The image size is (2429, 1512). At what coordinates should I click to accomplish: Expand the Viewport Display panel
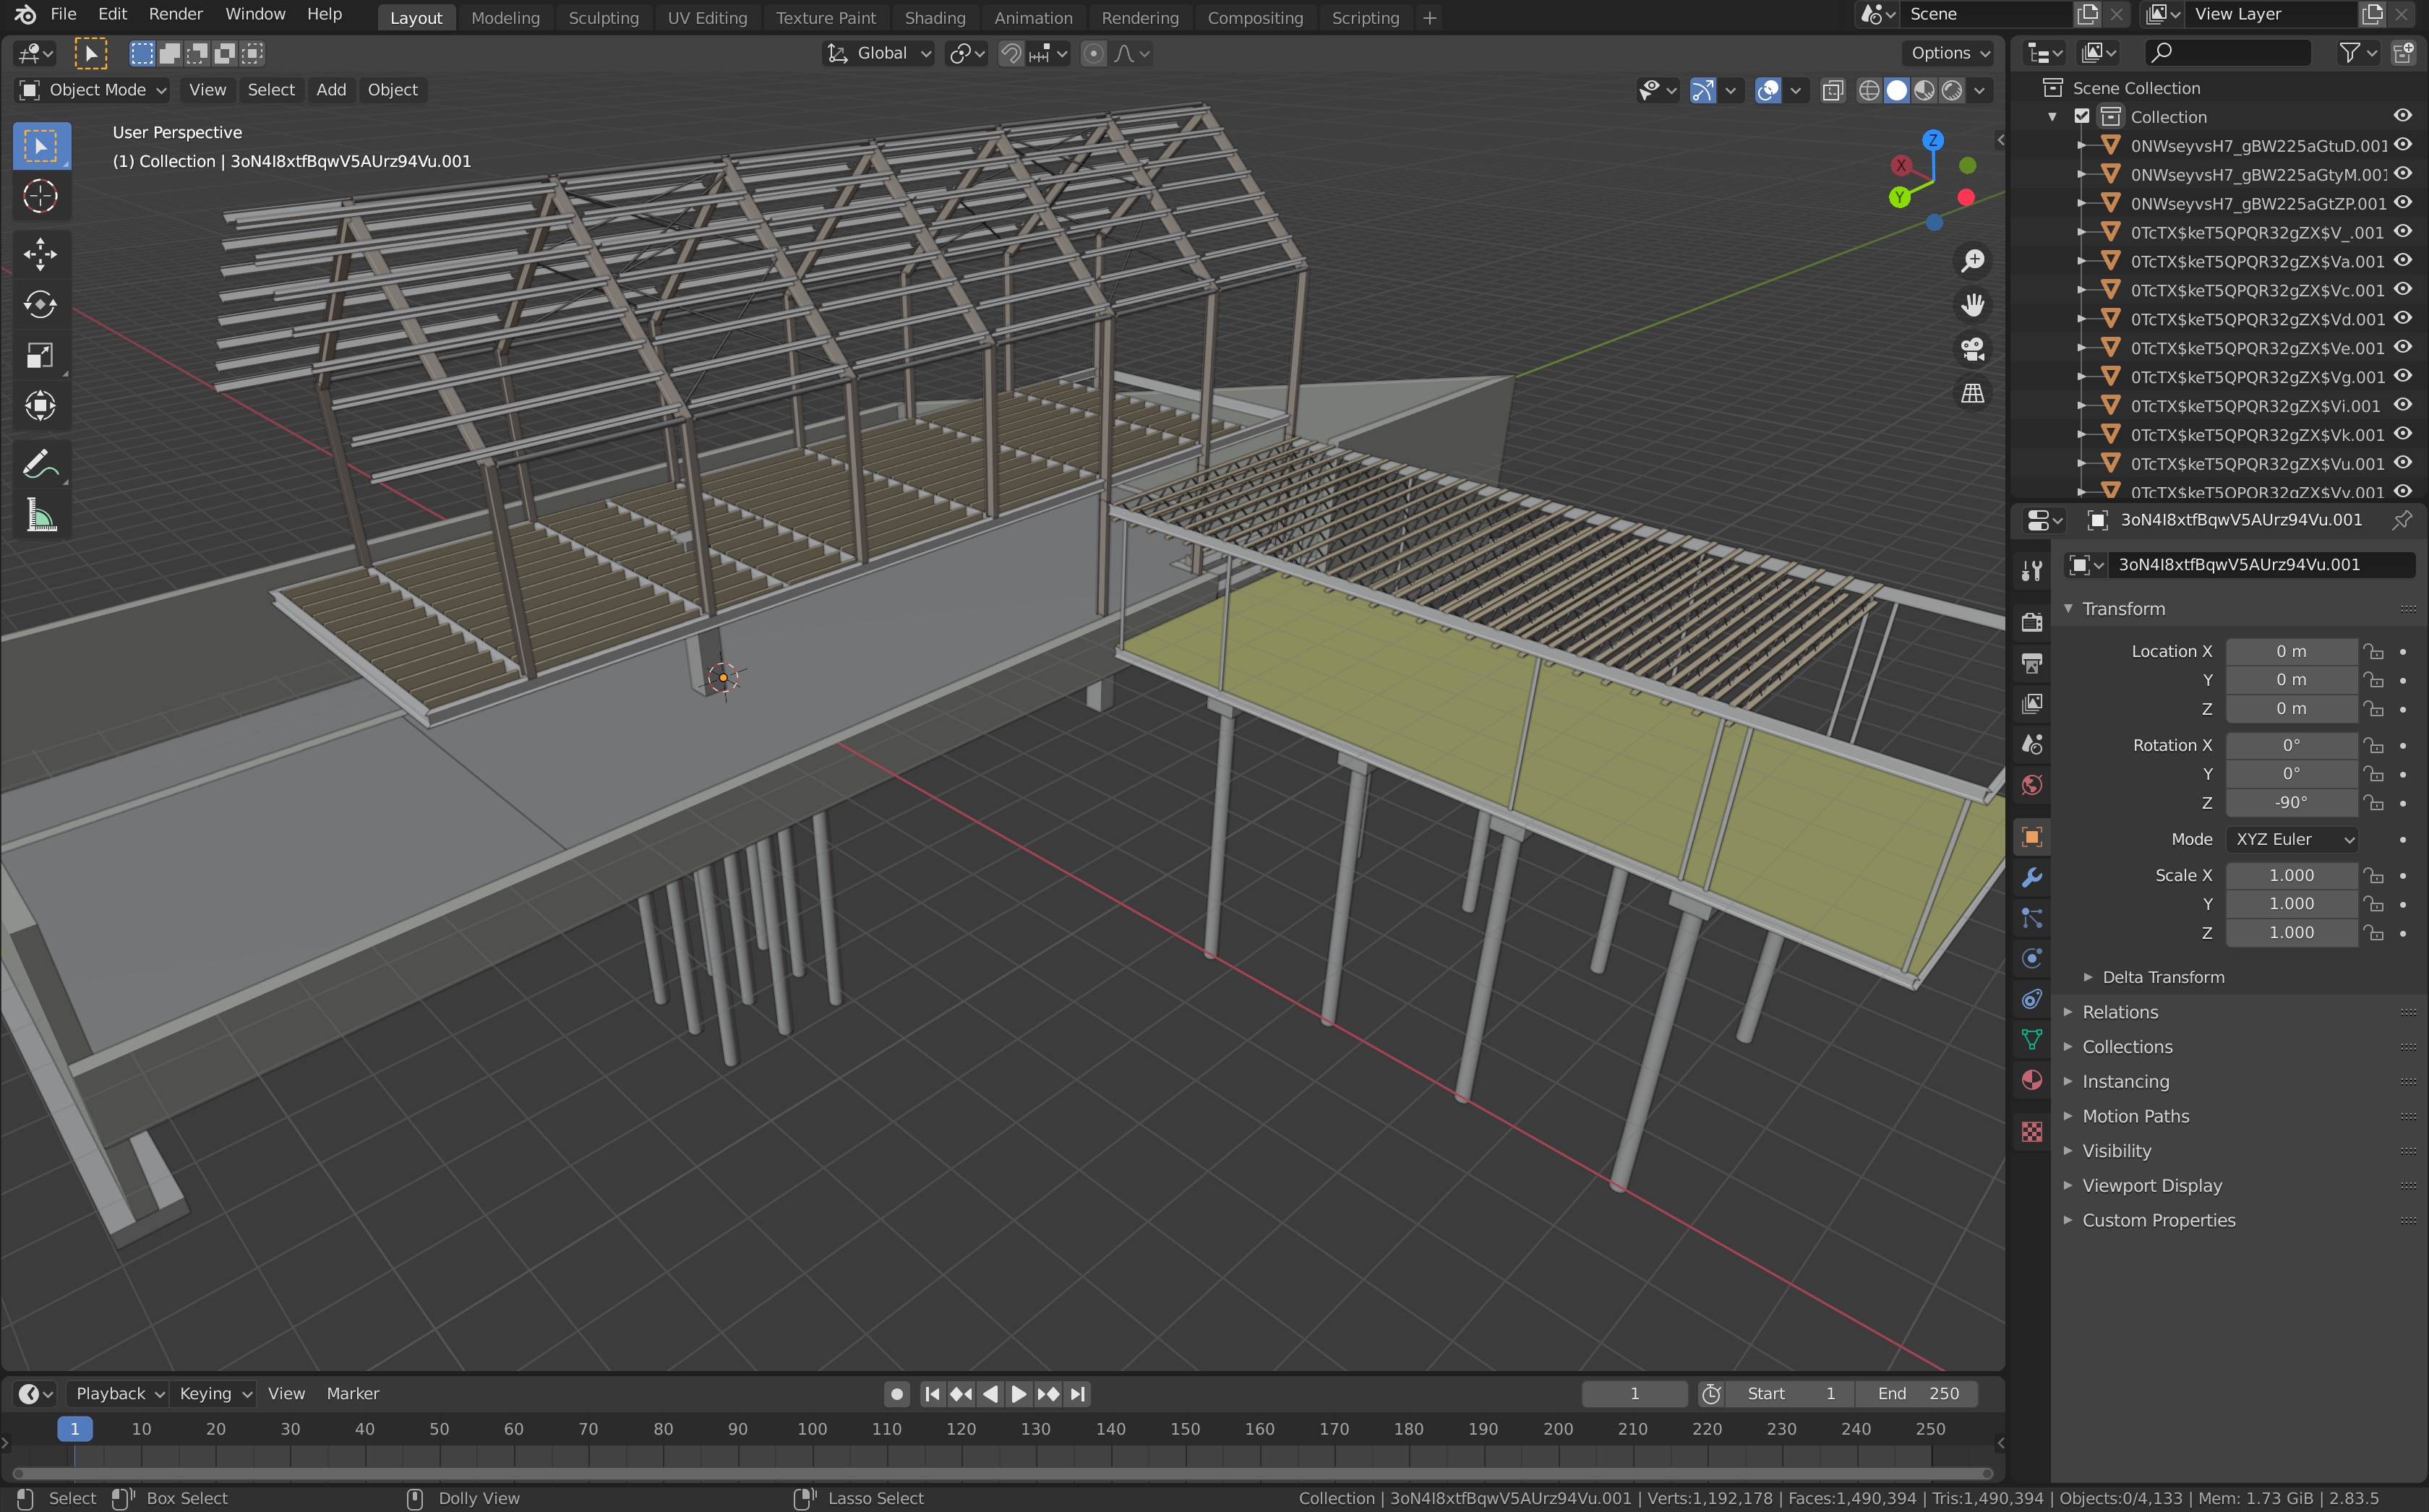tap(2151, 1185)
